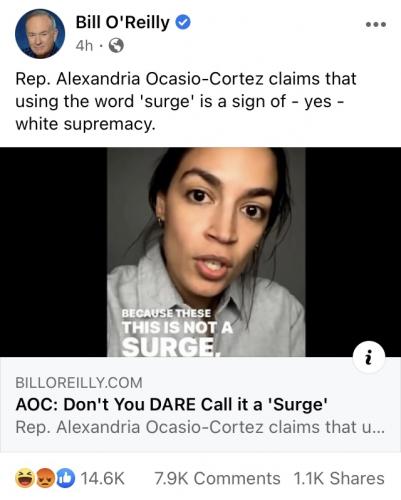Image resolution: width=401 pixels, height=500 pixels.
Task: Open the 4h post timestamp
Action: click(x=84, y=45)
